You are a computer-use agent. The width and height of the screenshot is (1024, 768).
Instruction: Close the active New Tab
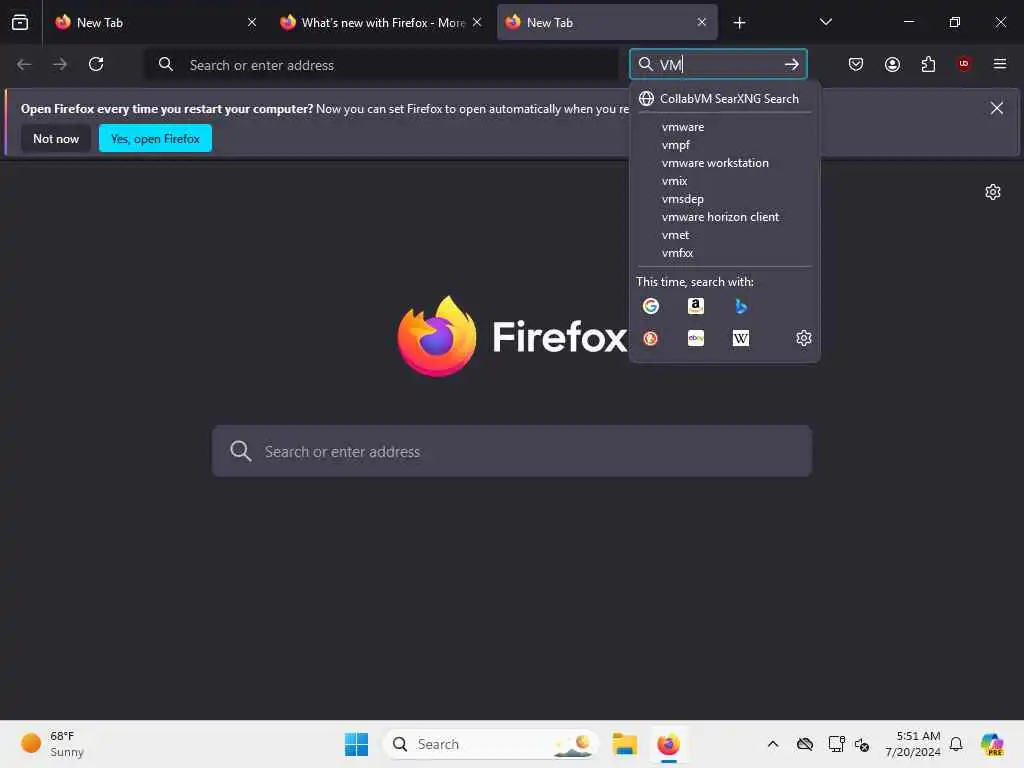(x=702, y=22)
